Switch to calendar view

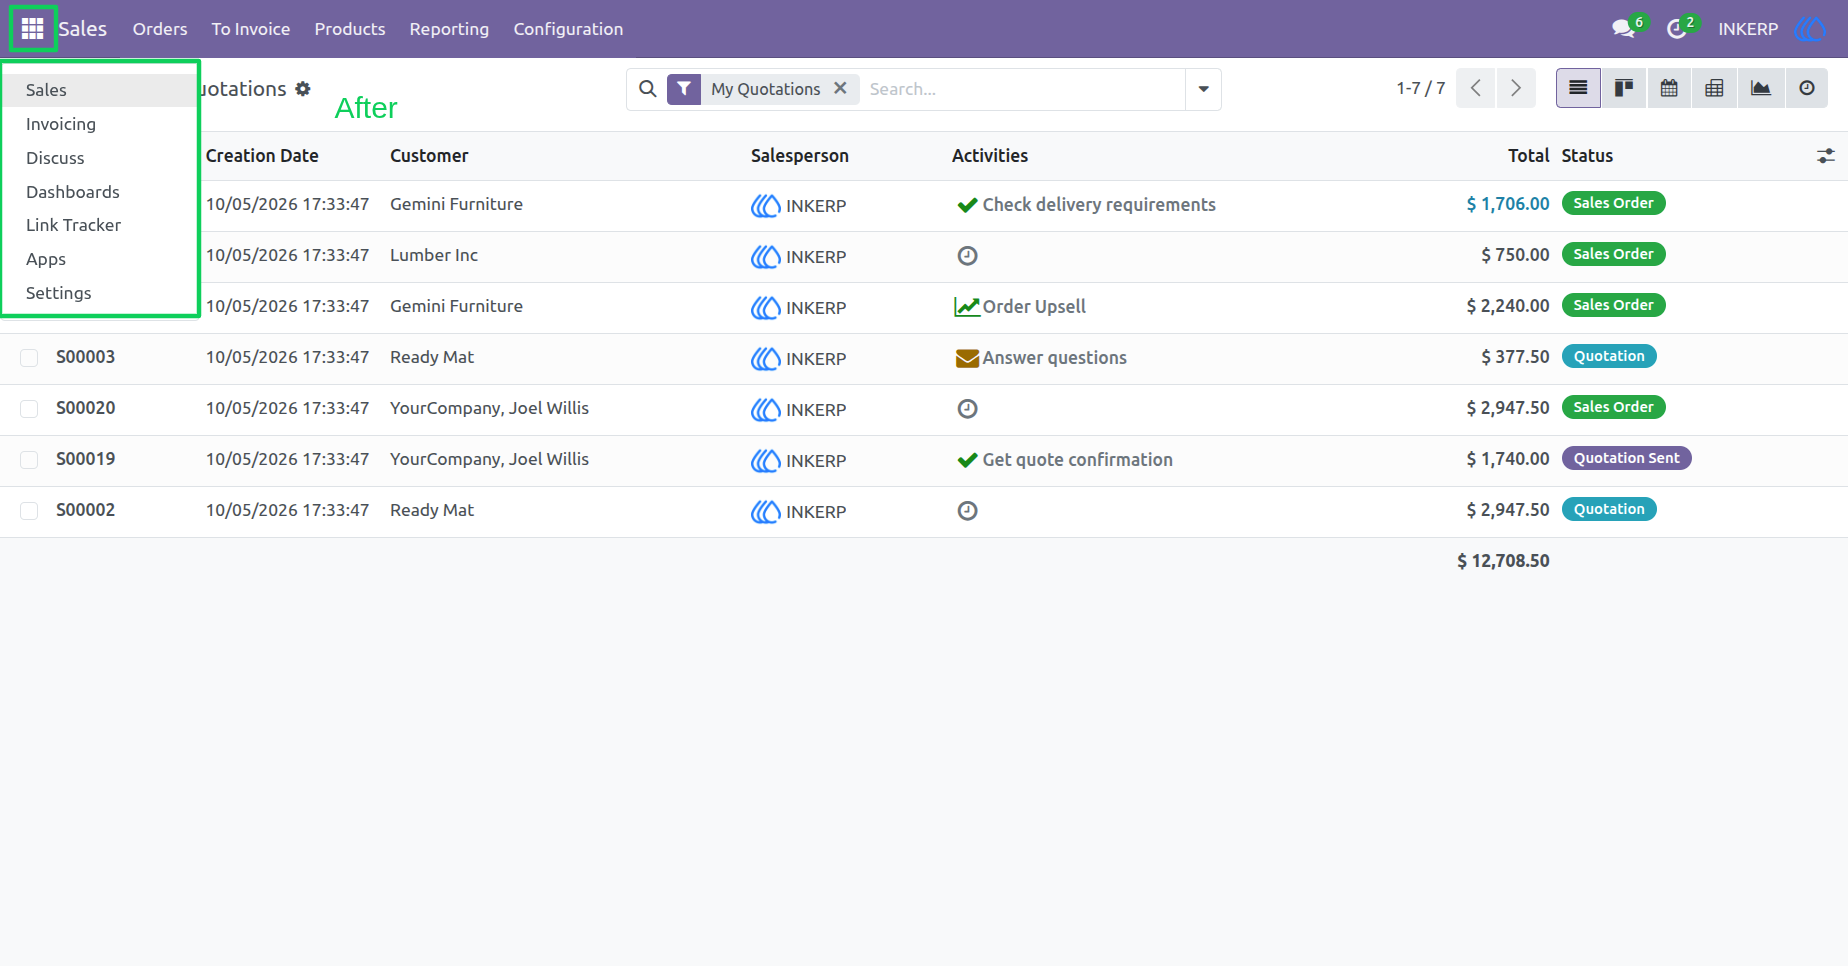pos(1669,88)
